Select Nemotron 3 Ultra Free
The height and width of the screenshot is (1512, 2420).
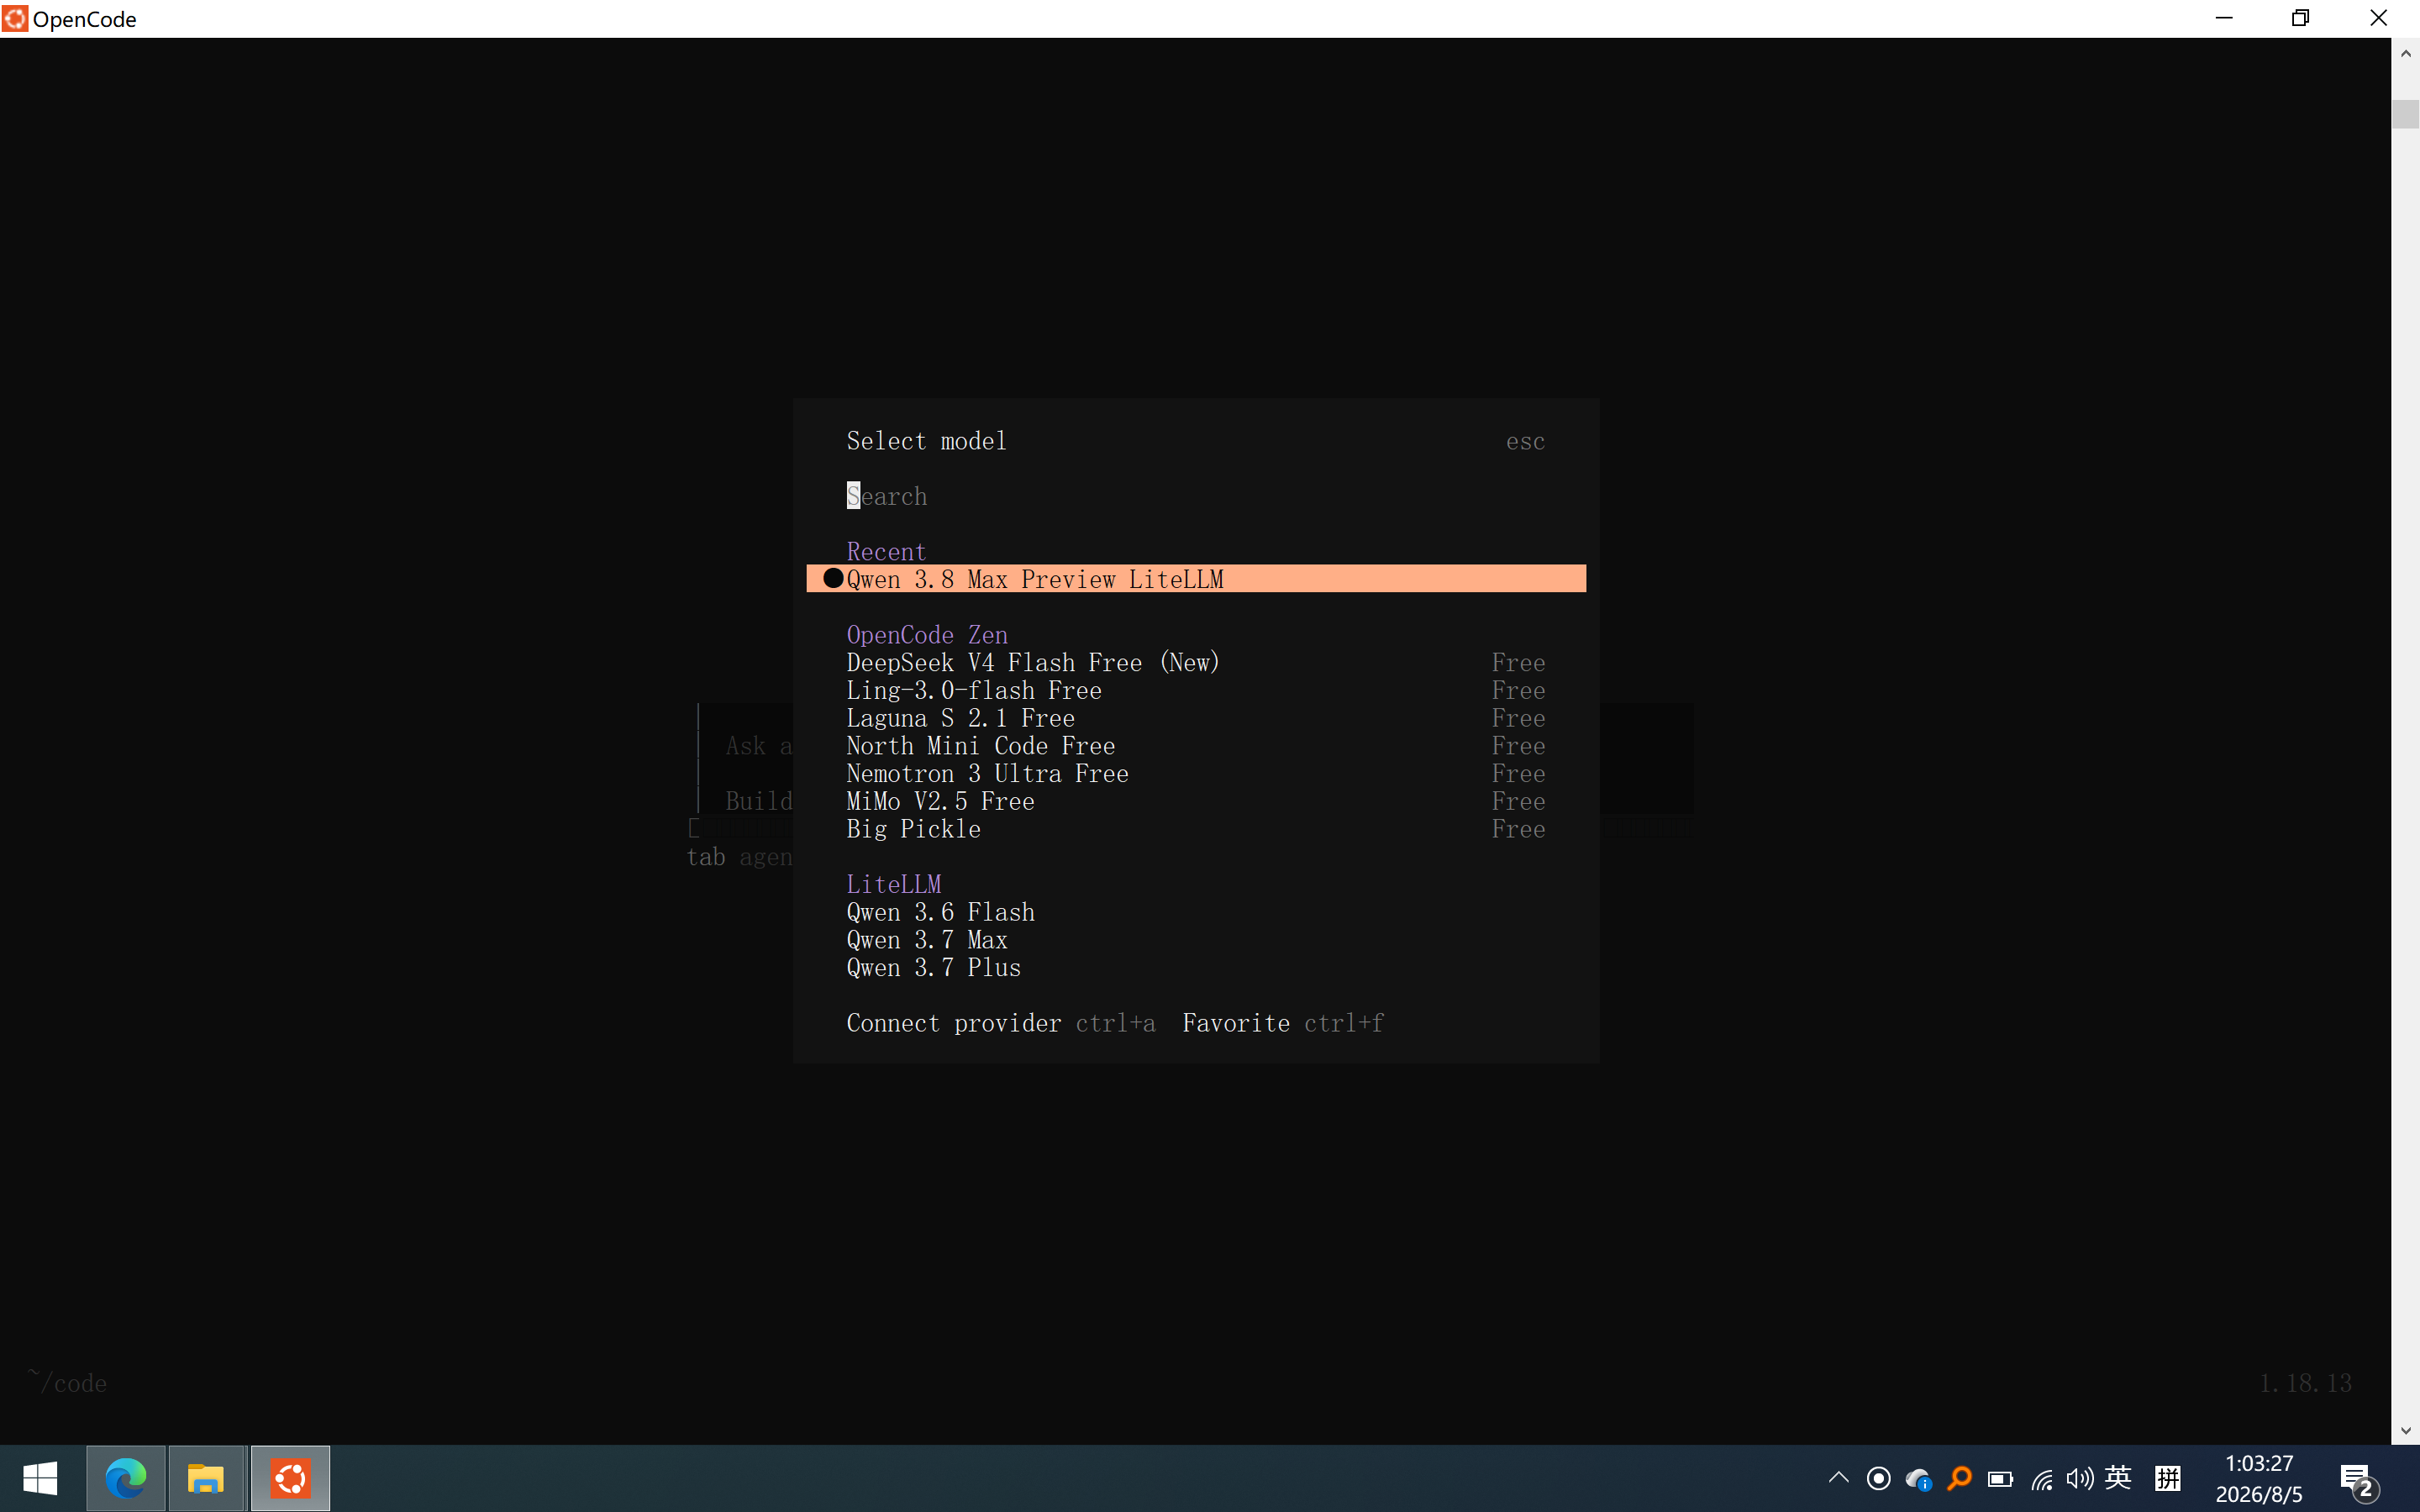[1196, 773]
